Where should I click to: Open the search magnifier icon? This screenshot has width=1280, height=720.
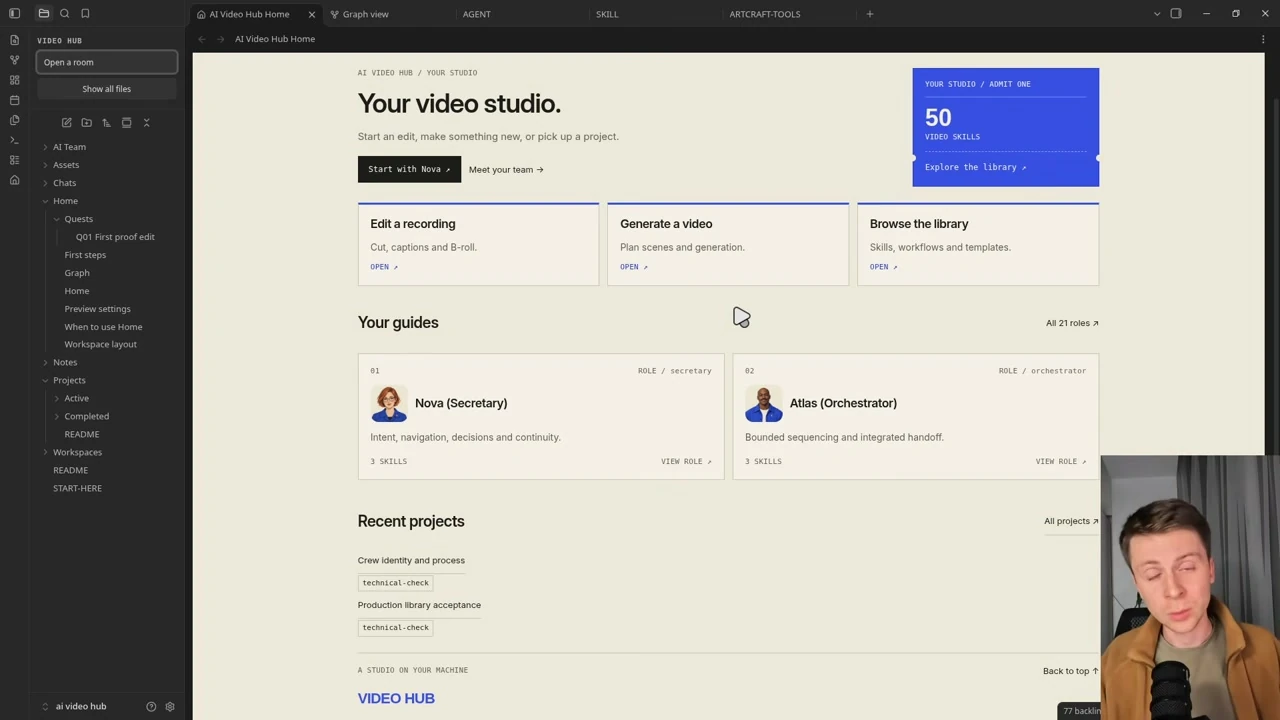tap(64, 13)
